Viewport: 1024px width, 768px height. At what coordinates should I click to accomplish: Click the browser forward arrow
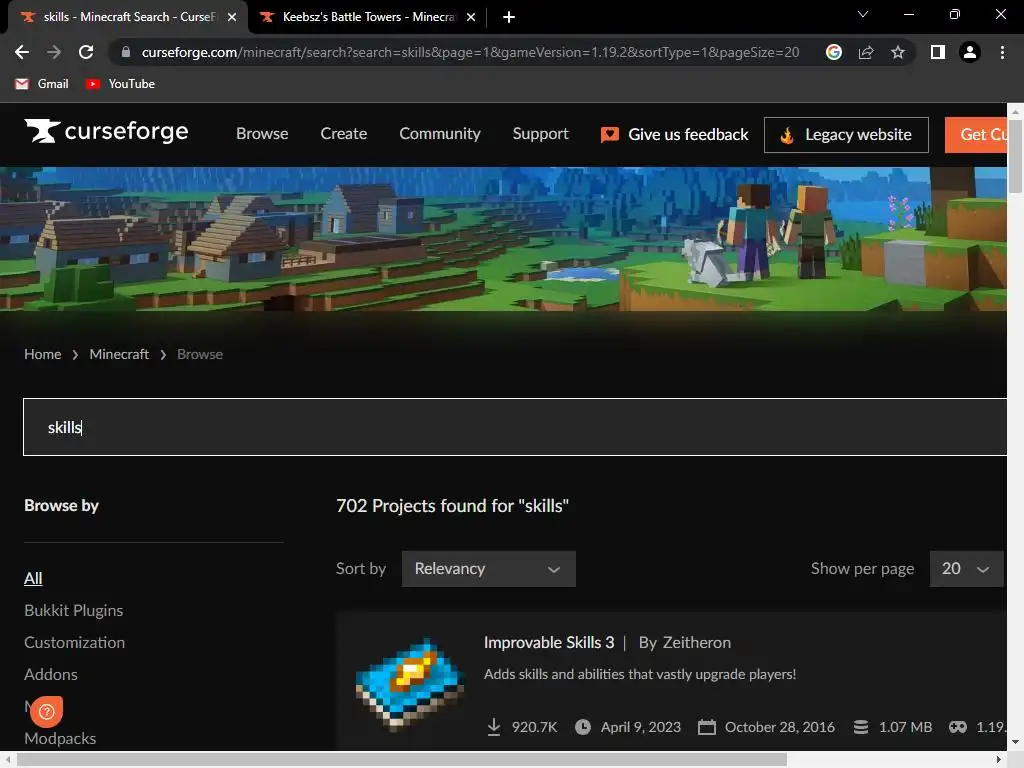[x=54, y=52]
